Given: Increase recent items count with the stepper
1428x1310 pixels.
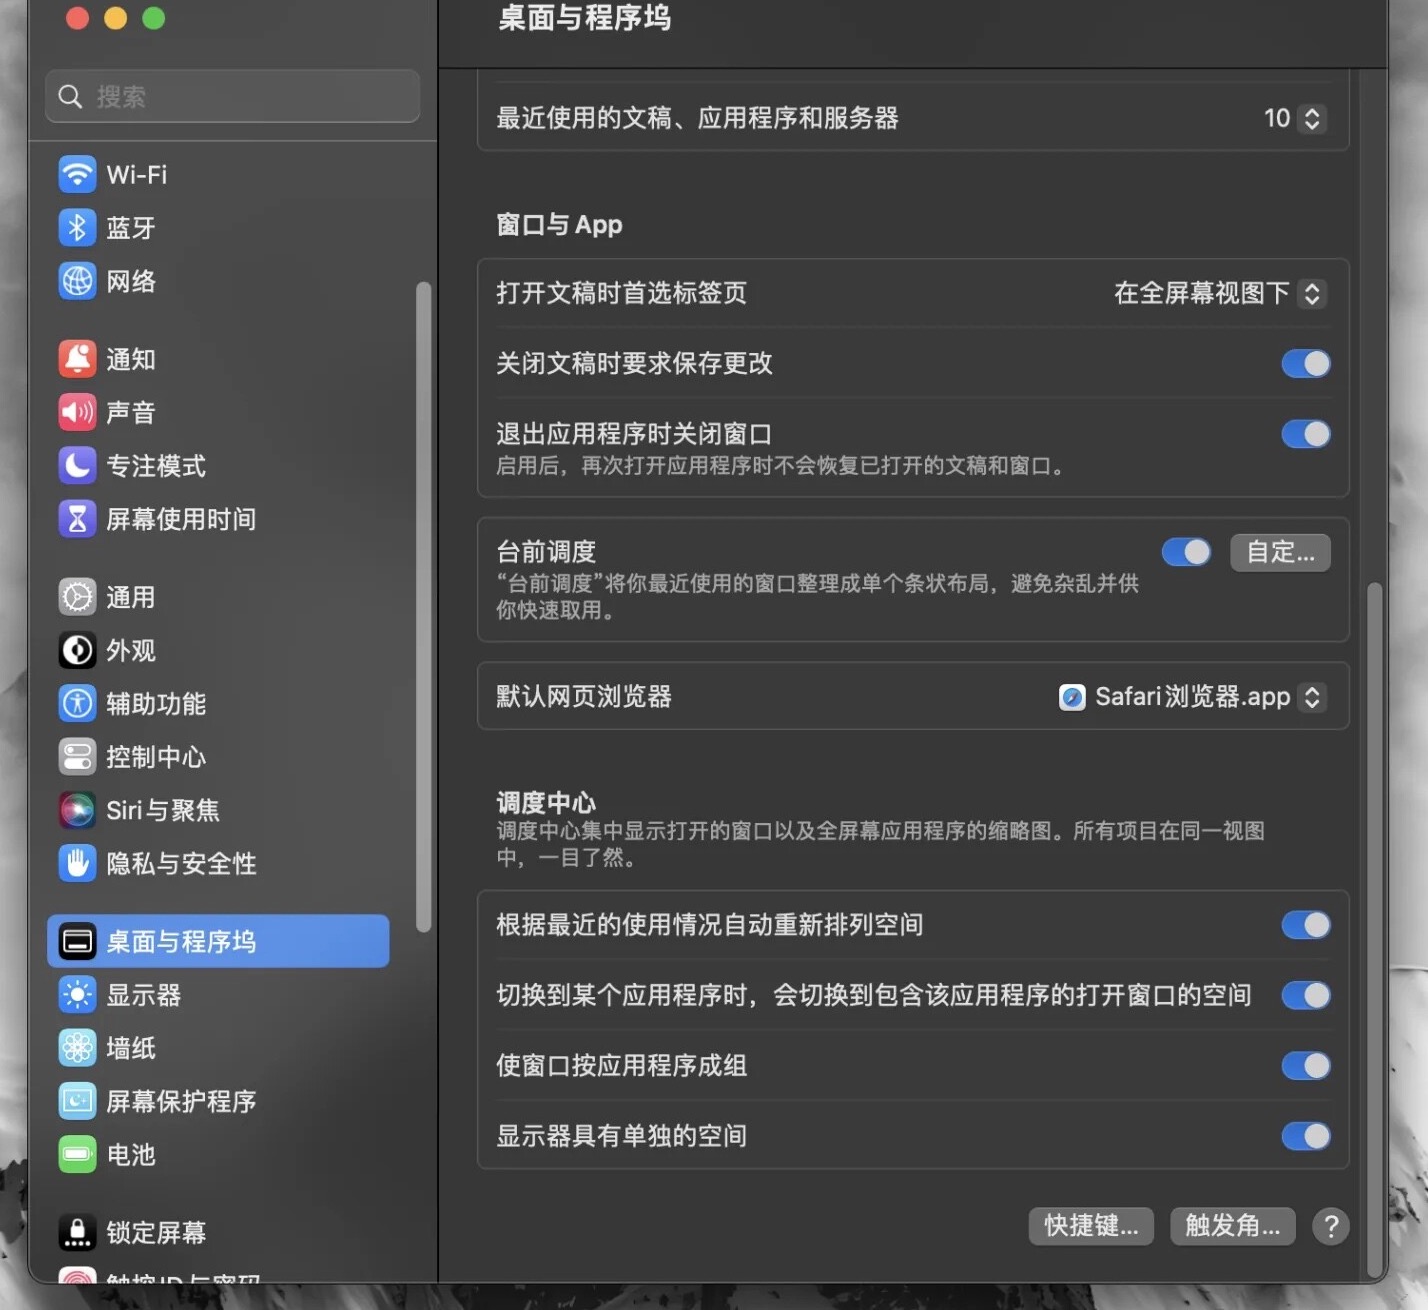Looking at the screenshot, I should (1313, 112).
